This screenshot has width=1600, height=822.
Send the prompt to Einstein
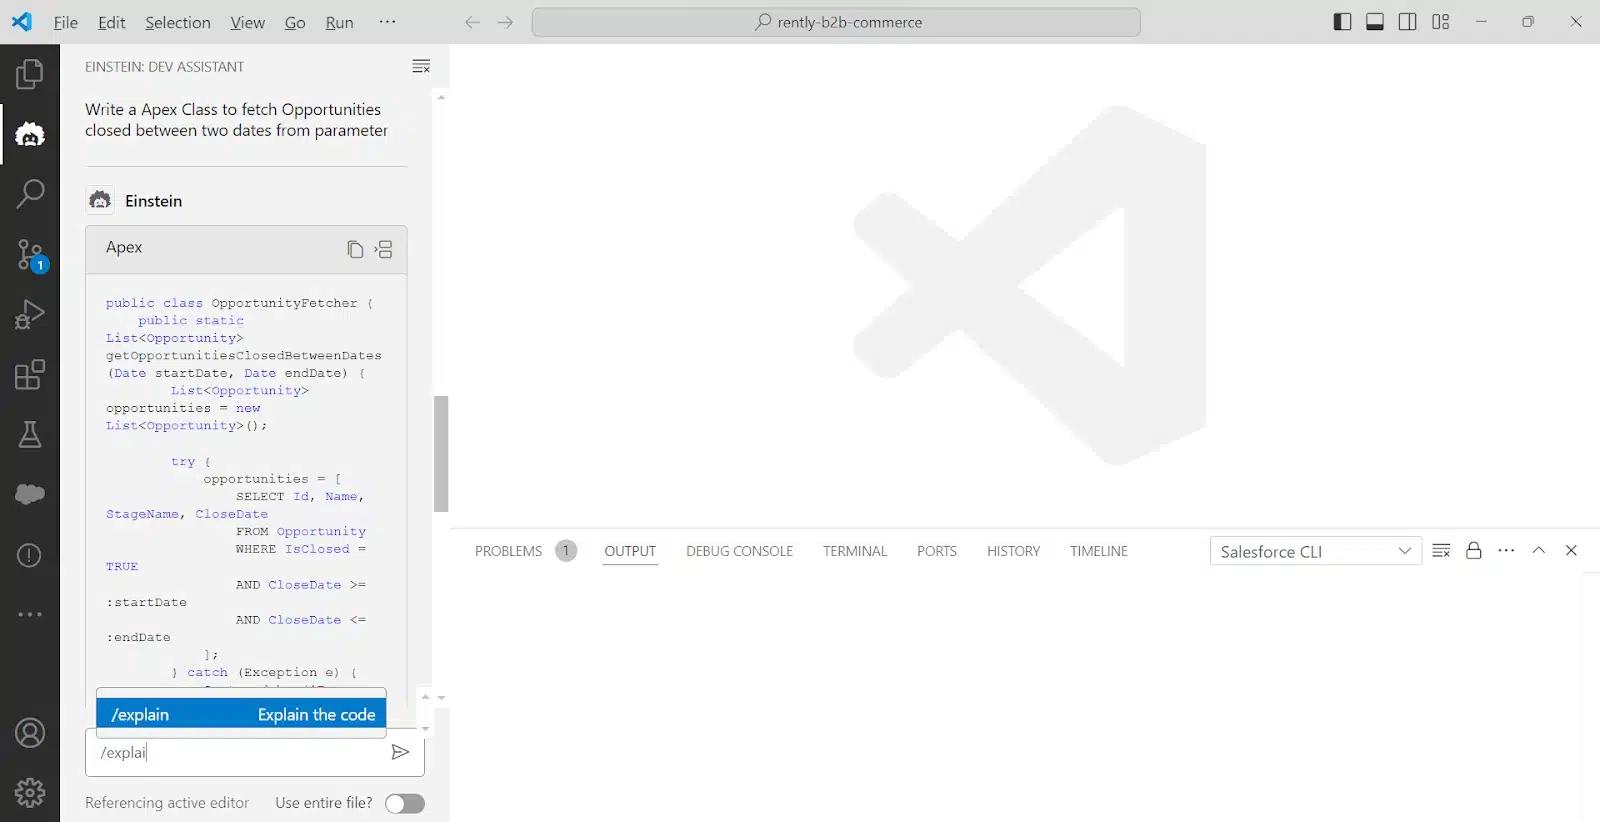[400, 752]
